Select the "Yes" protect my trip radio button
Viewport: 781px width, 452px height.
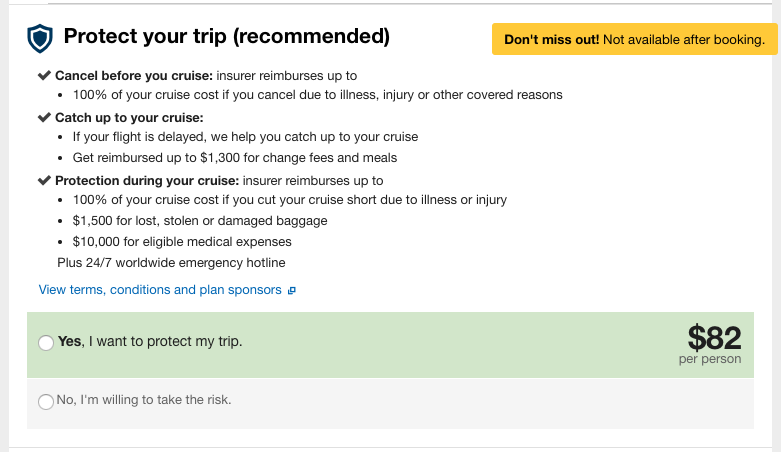tap(46, 343)
